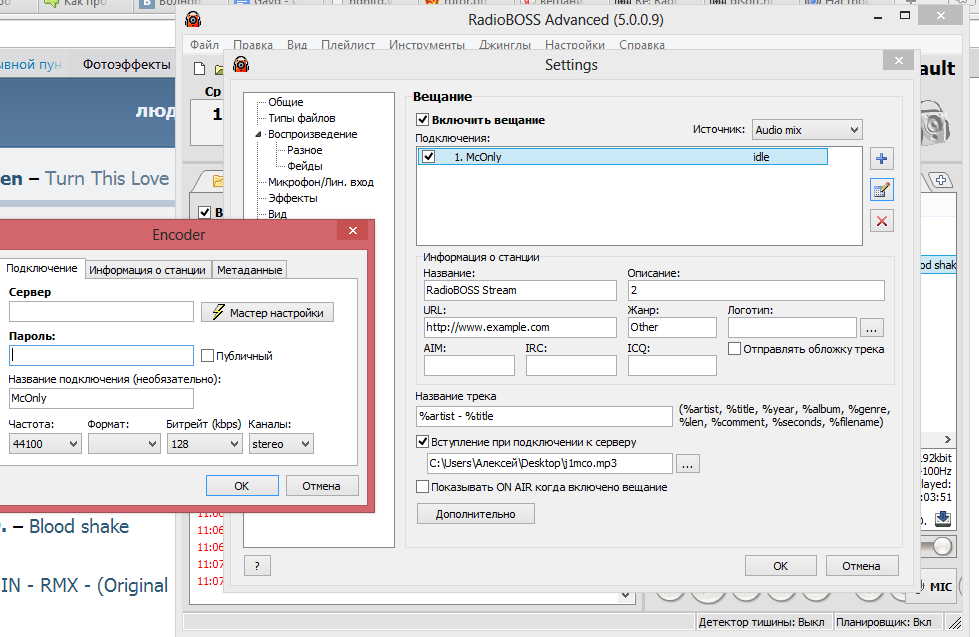Screen dimensions: 979x637
Task: Select Микрофон/Лин. вход in settings tree
Action: (x=320, y=182)
